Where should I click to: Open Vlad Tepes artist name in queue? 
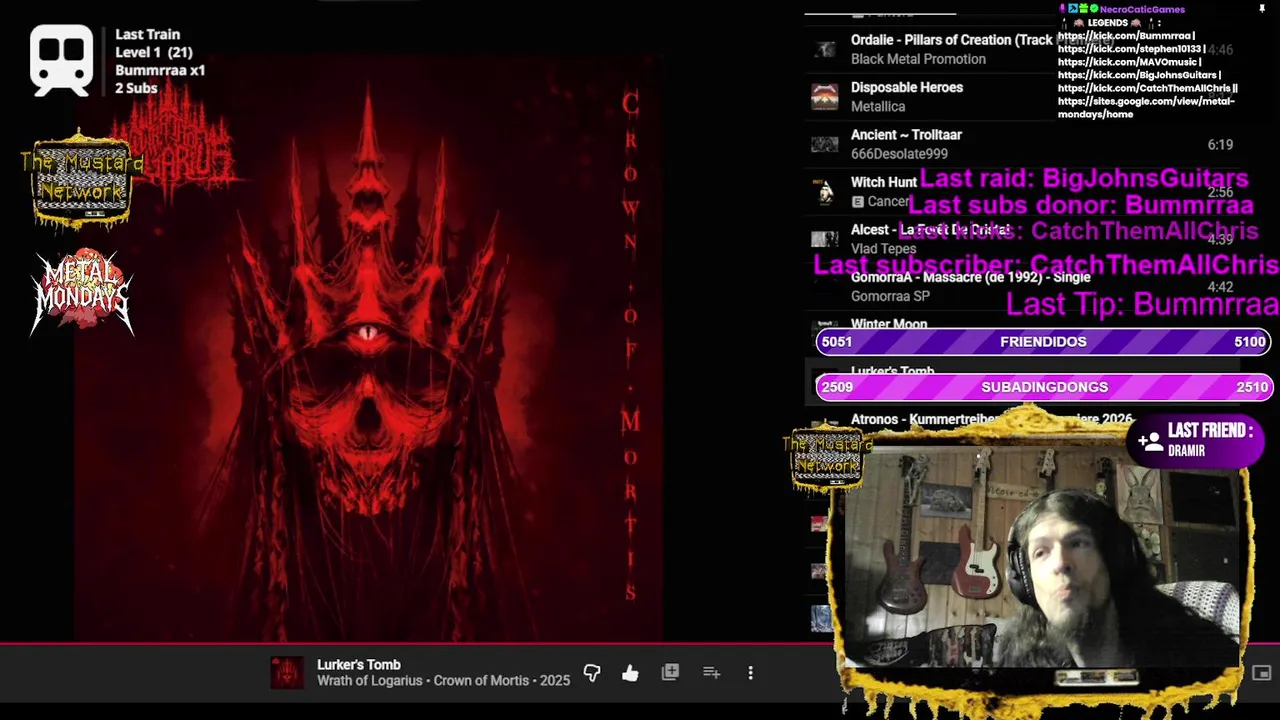[883, 249]
